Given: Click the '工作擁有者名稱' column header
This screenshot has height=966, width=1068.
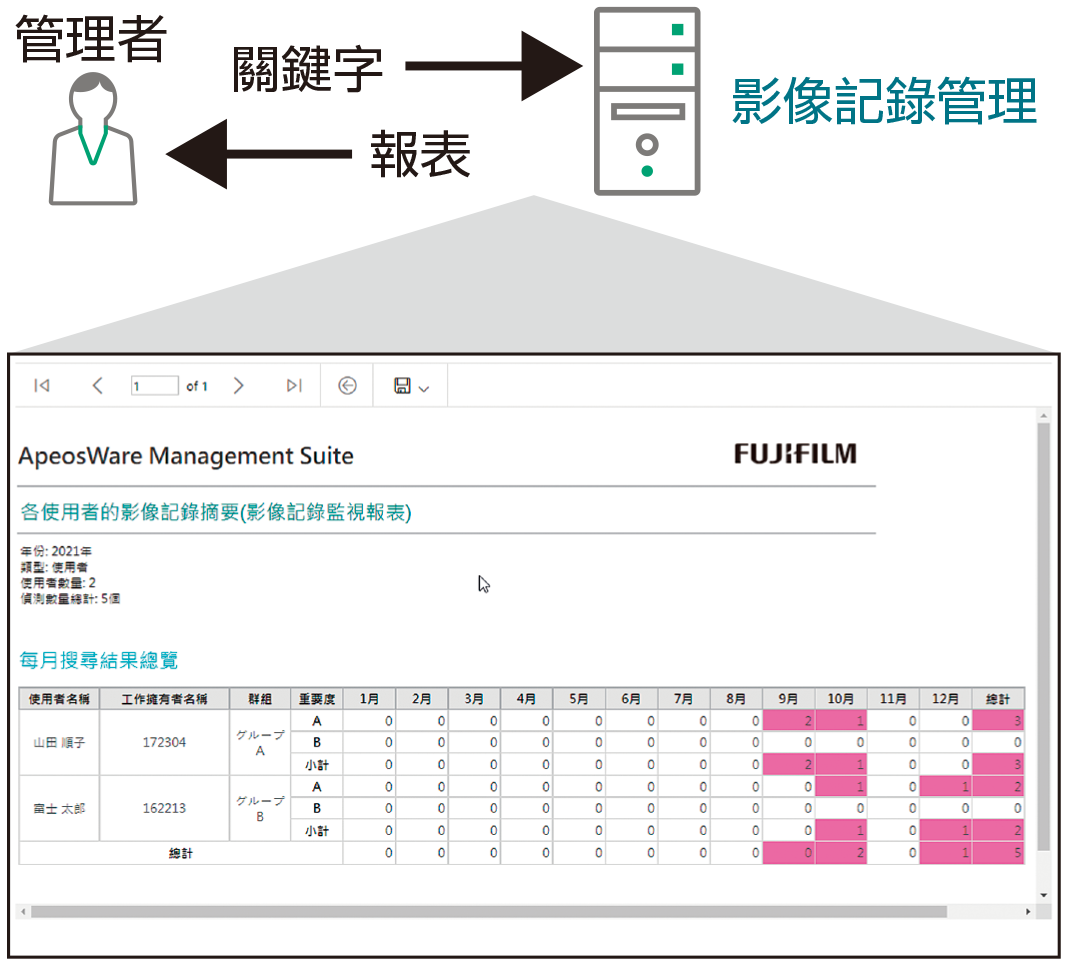Looking at the screenshot, I should (x=164, y=699).
